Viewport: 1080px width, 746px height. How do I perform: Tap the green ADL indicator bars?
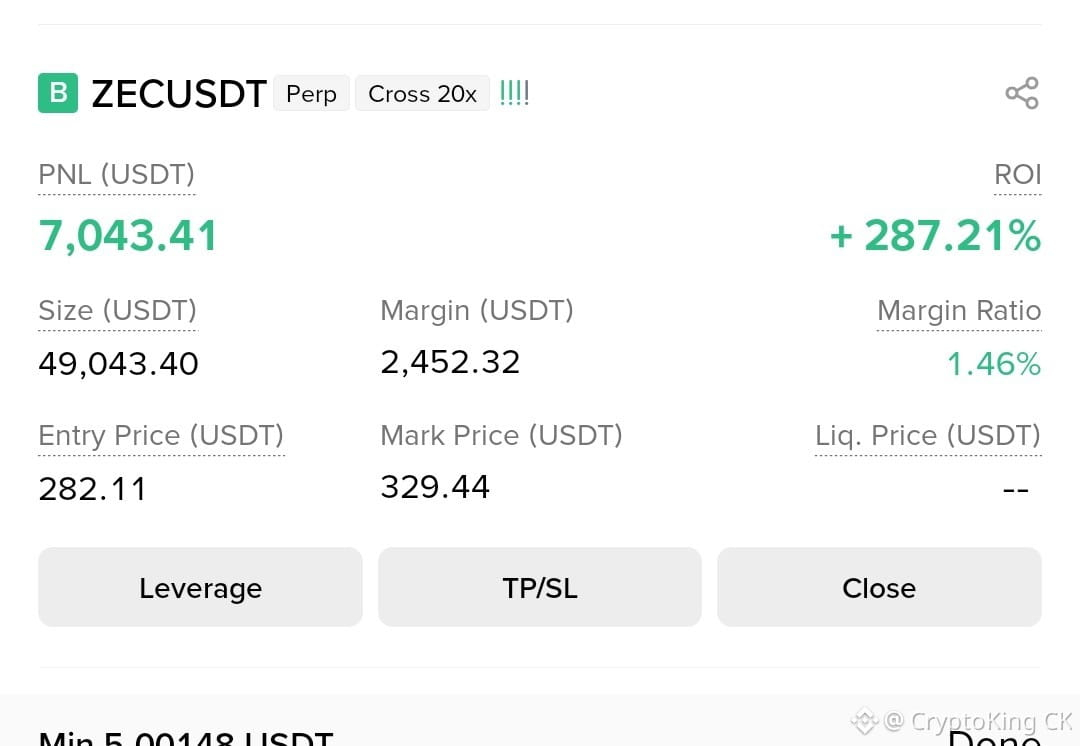[x=514, y=93]
